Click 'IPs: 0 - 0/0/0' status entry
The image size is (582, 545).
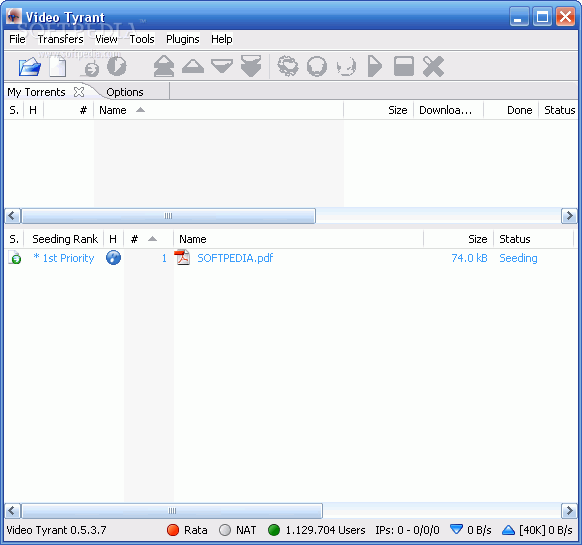click(407, 530)
